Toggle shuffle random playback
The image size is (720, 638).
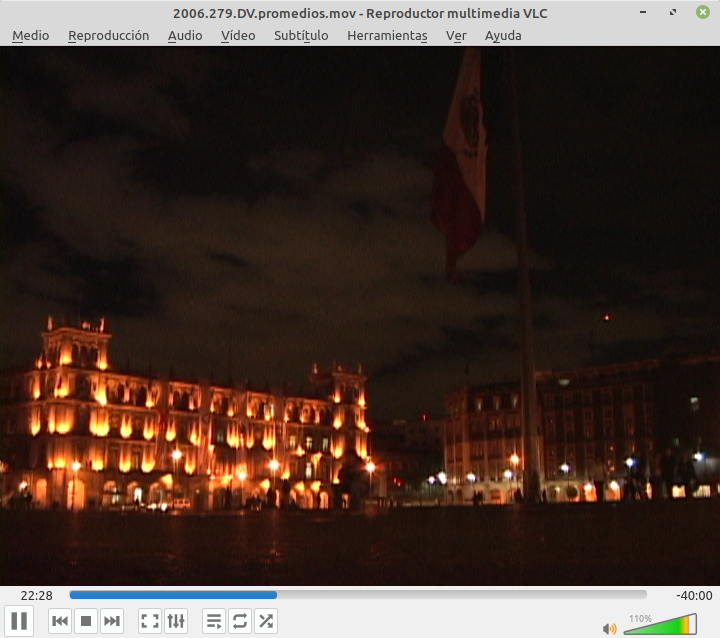click(x=266, y=621)
